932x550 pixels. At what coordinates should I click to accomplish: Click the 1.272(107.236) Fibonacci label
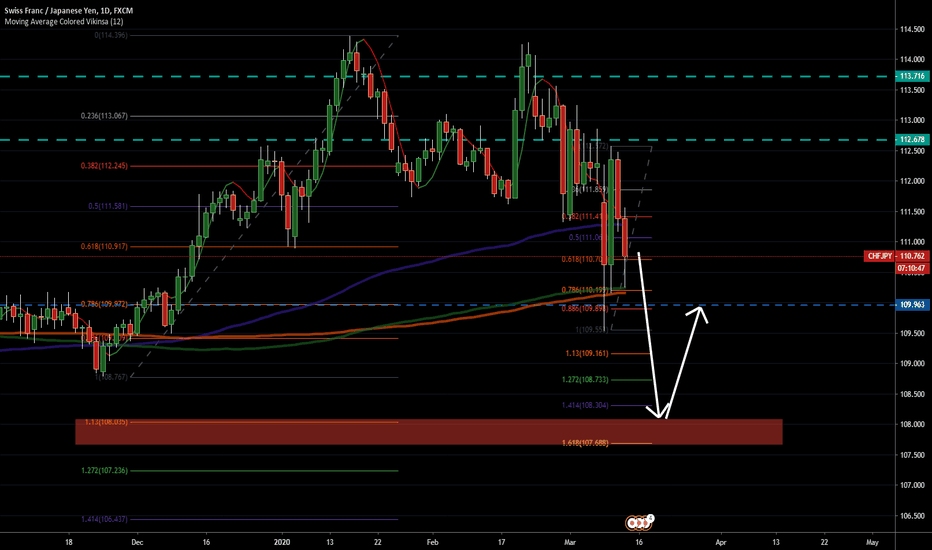(104, 470)
